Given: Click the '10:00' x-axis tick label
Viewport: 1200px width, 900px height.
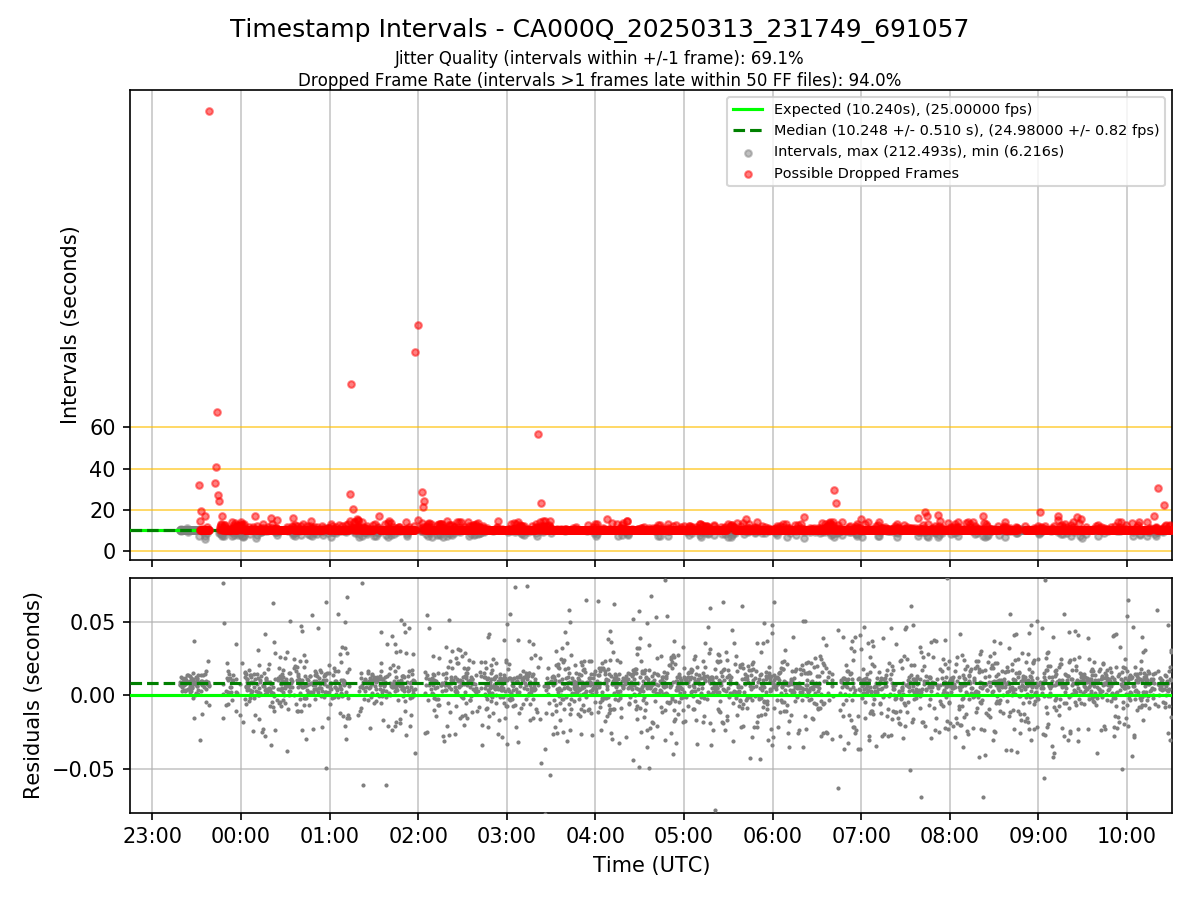Looking at the screenshot, I should click(1127, 836).
